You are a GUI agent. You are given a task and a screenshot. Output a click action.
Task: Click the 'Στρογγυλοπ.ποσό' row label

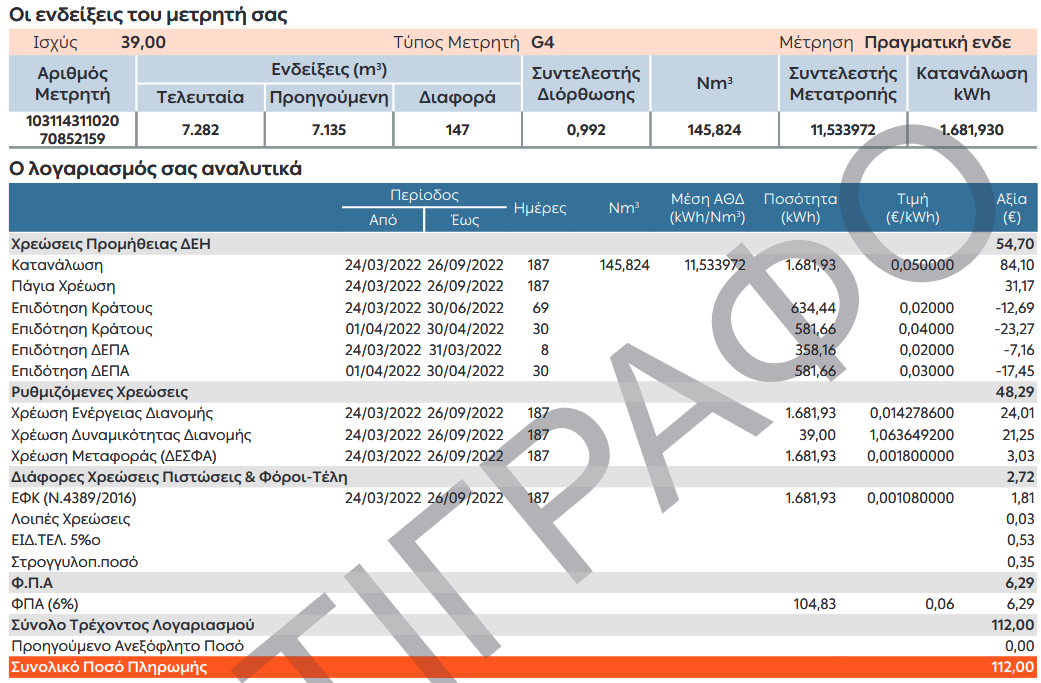pos(74,562)
